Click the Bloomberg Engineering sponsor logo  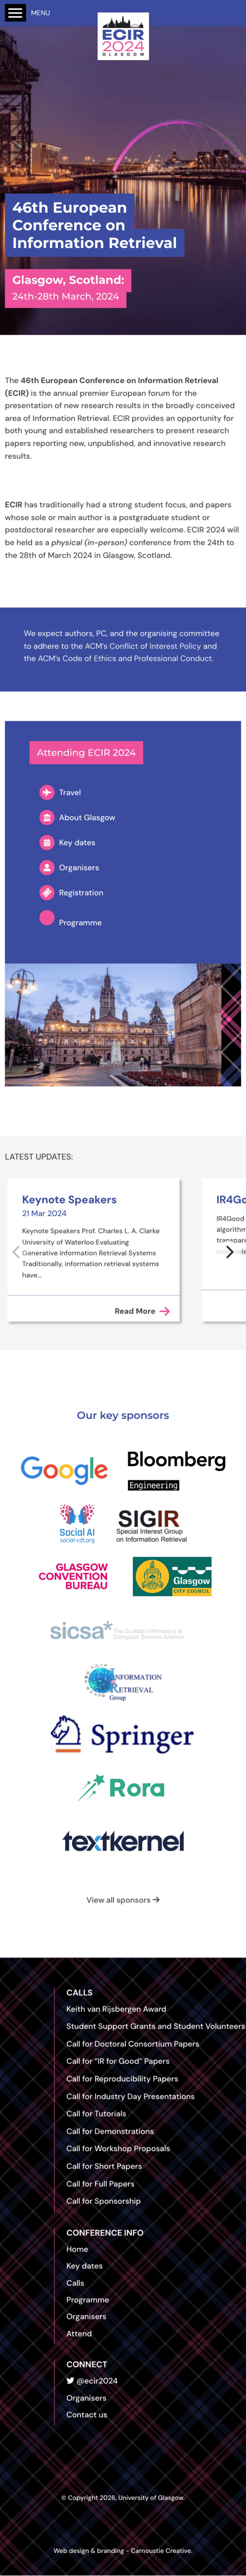(176, 1470)
